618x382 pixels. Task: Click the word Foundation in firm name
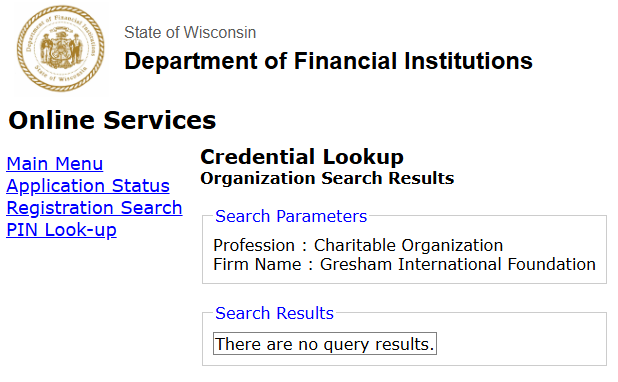pyautogui.click(x=551, y=264)
